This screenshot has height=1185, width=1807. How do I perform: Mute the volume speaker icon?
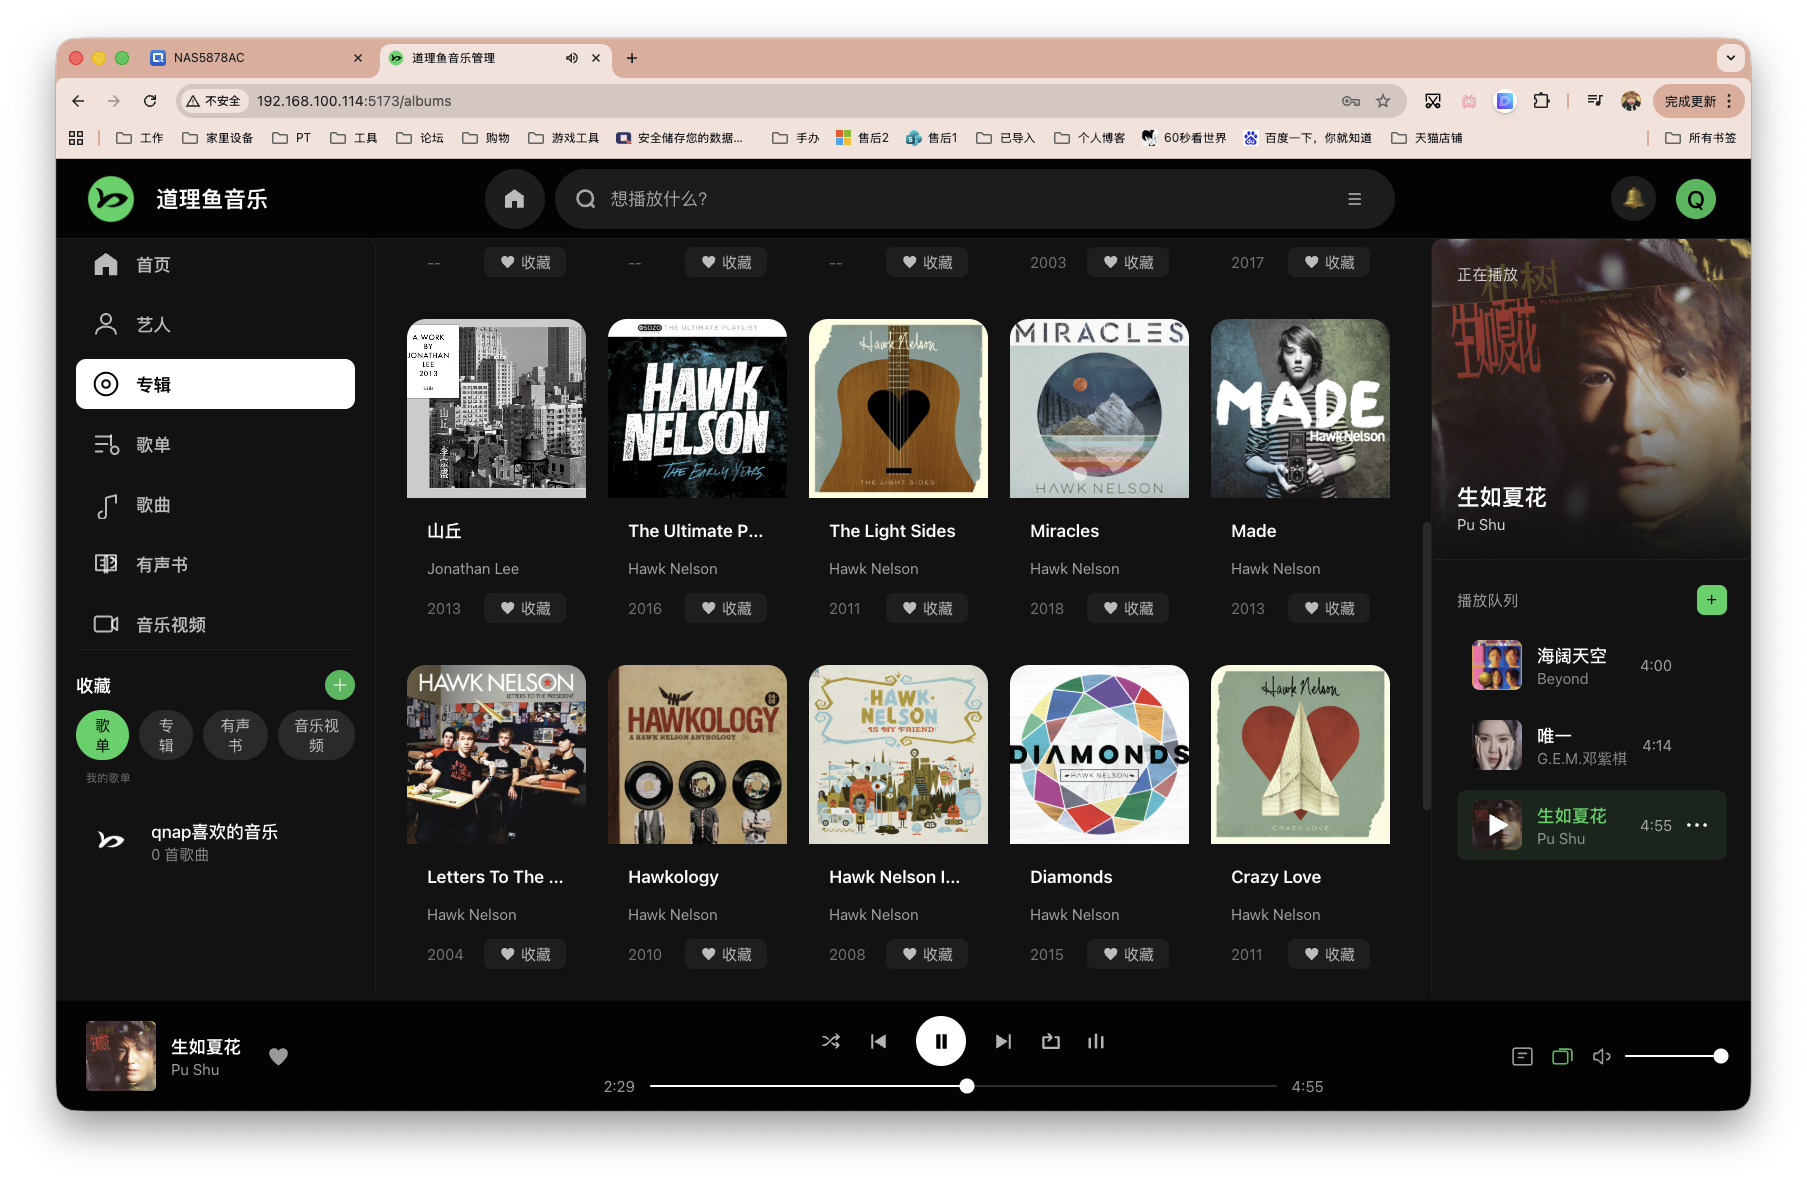coord(1601,1056)
